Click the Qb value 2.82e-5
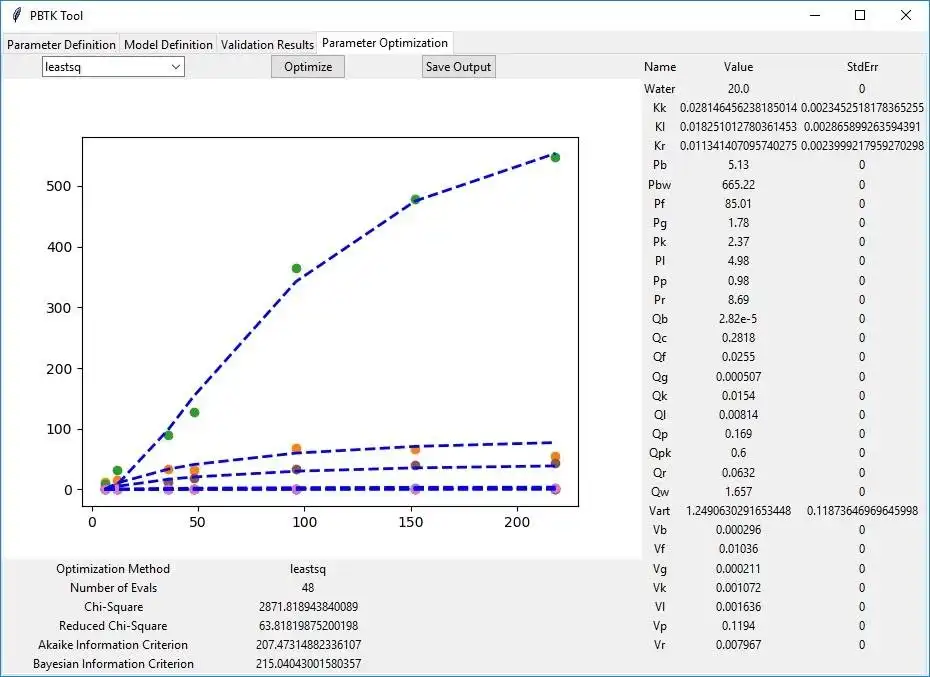930x677 pixels. 738,319
